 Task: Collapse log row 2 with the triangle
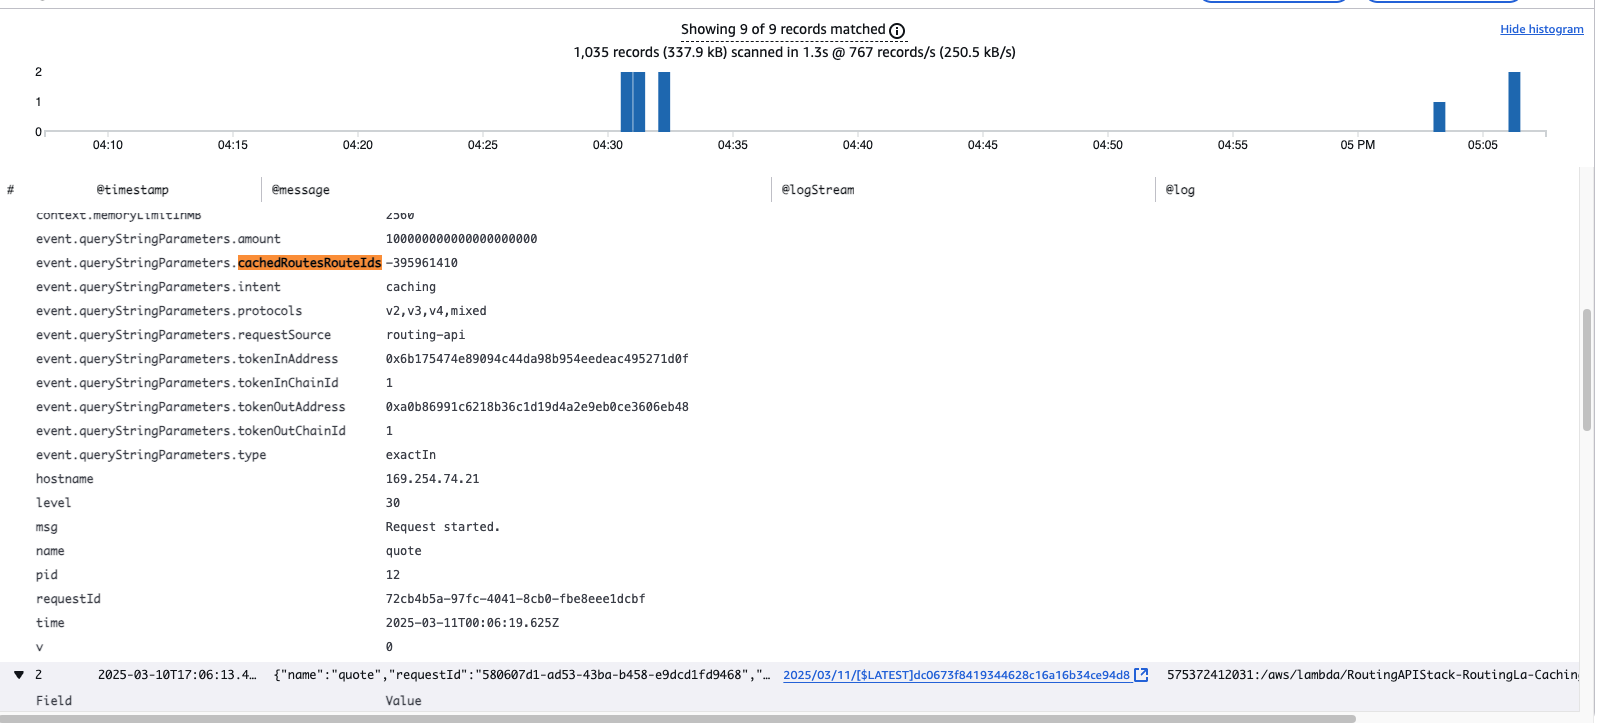18,675
